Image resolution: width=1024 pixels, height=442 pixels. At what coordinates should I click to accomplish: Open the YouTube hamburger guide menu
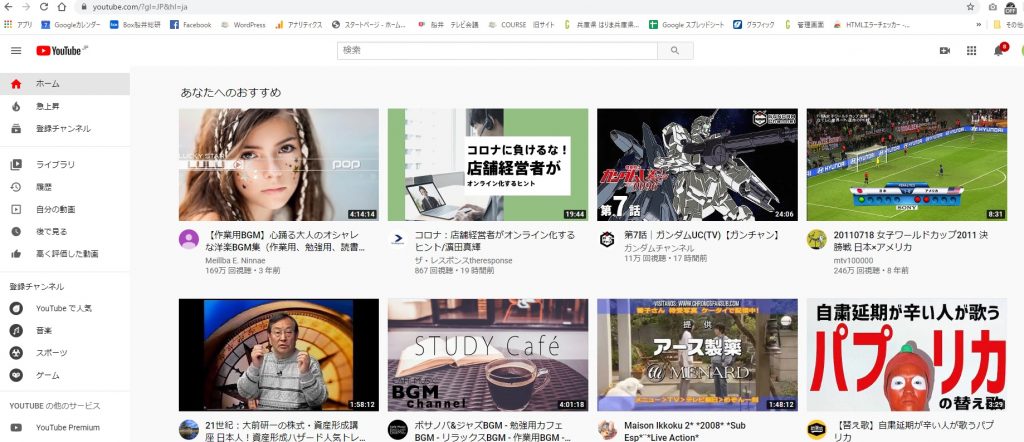point(16,51)
